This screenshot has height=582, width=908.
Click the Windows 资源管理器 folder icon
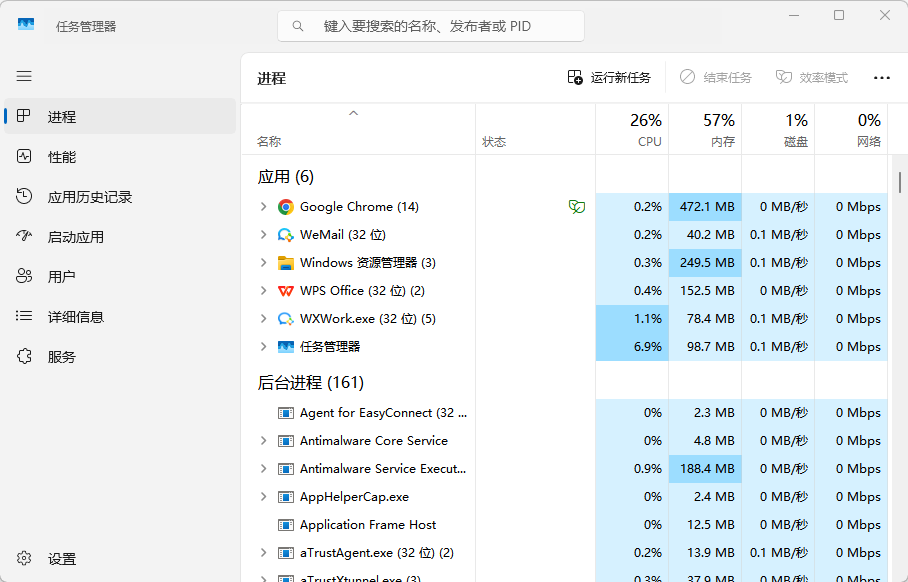286,263
